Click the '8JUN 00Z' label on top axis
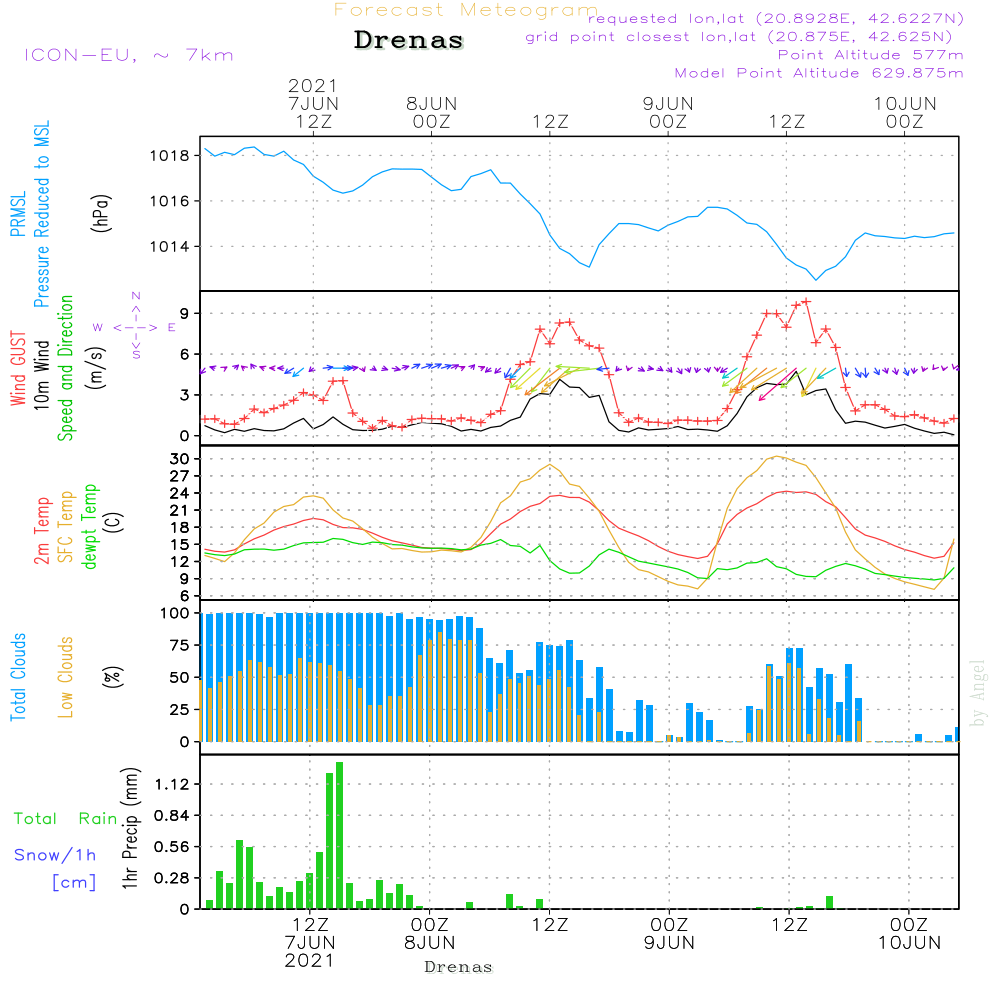The height and width of the screenshot is (1000, 1000). pyautogui.click(x=432, y=113)
